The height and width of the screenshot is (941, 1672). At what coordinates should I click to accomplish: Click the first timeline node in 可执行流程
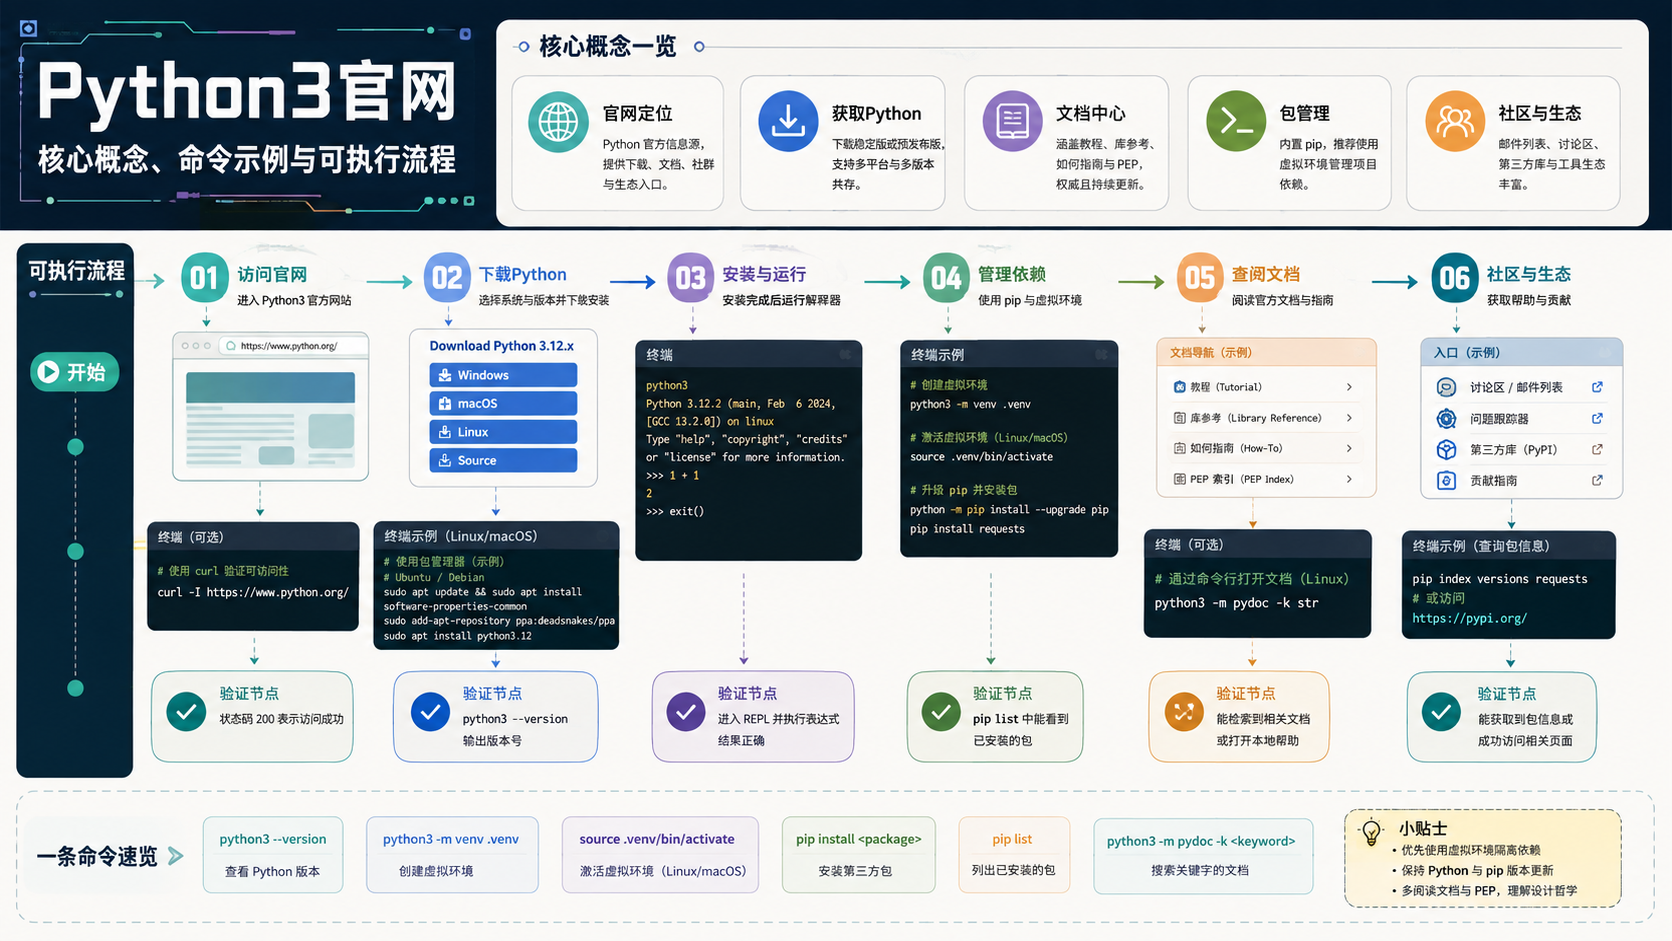(75, 447)
